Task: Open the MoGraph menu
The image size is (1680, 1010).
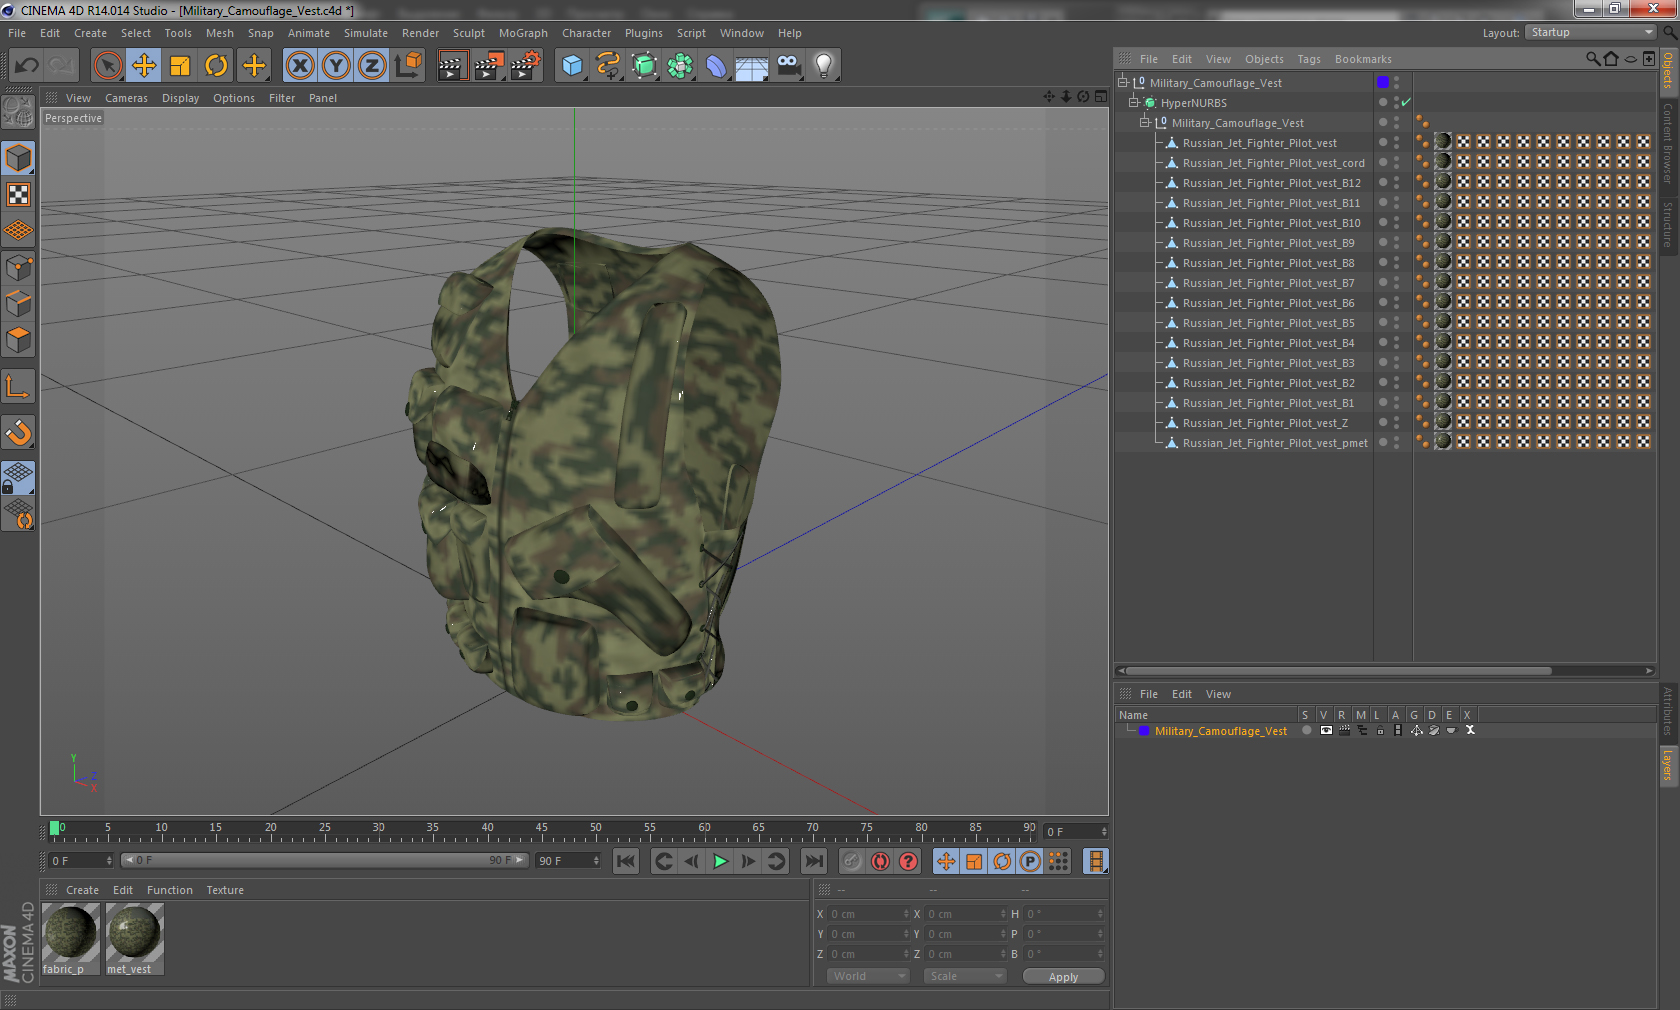Action: click(x=523, y=33)
